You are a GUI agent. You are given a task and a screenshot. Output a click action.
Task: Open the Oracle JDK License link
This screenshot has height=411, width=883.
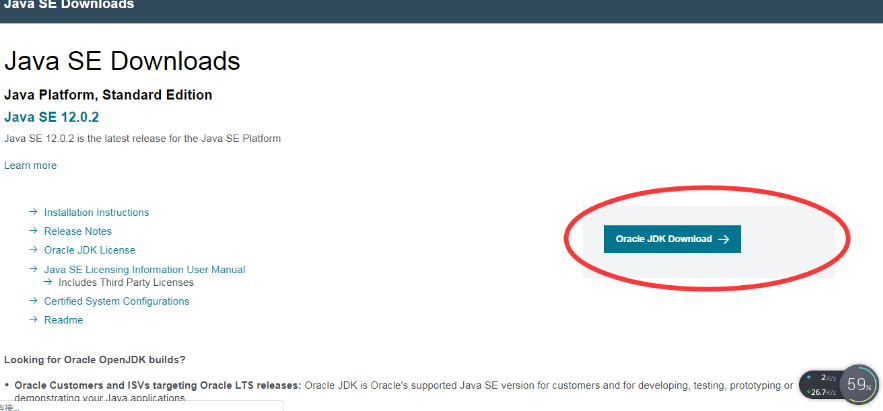(x=90, y=250)
